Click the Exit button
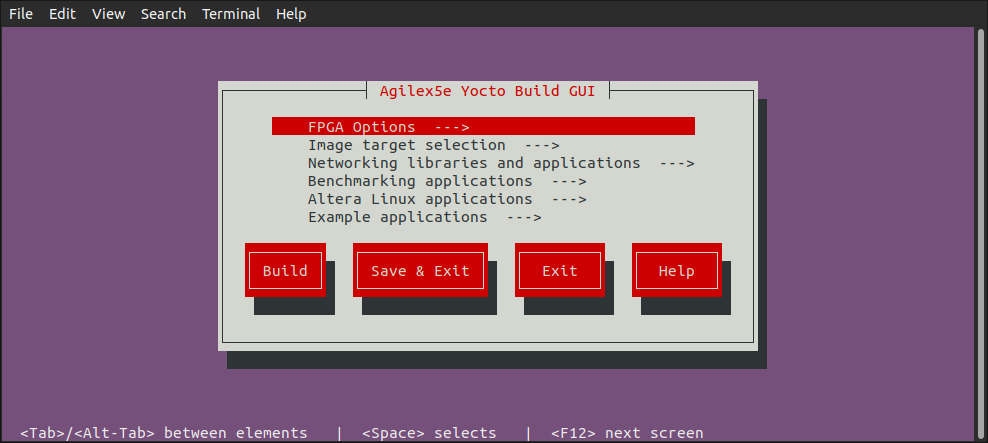988x443 pixels. pyautogui.click(x=560, y=270)
